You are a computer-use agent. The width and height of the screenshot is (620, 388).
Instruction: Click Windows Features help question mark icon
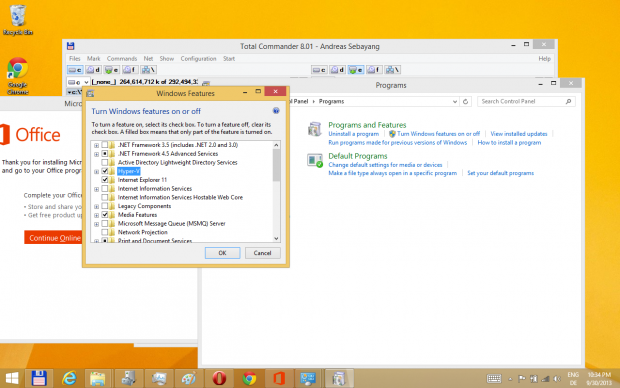pos(276,111)
